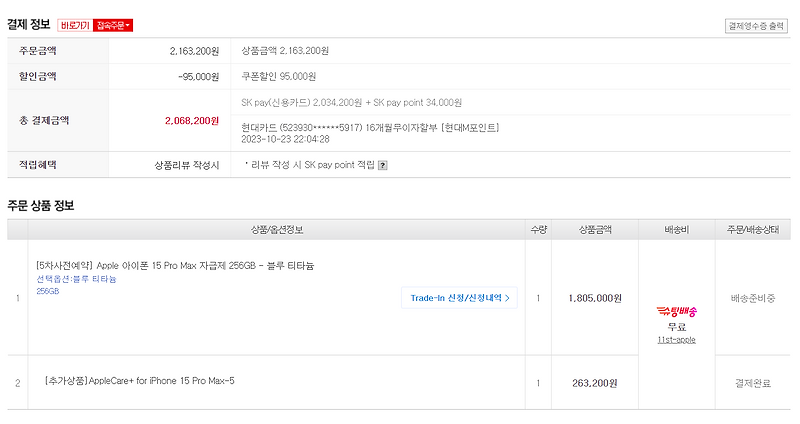Click the question mark help icon
Screen dimensions: 800x424
[383, 166]
